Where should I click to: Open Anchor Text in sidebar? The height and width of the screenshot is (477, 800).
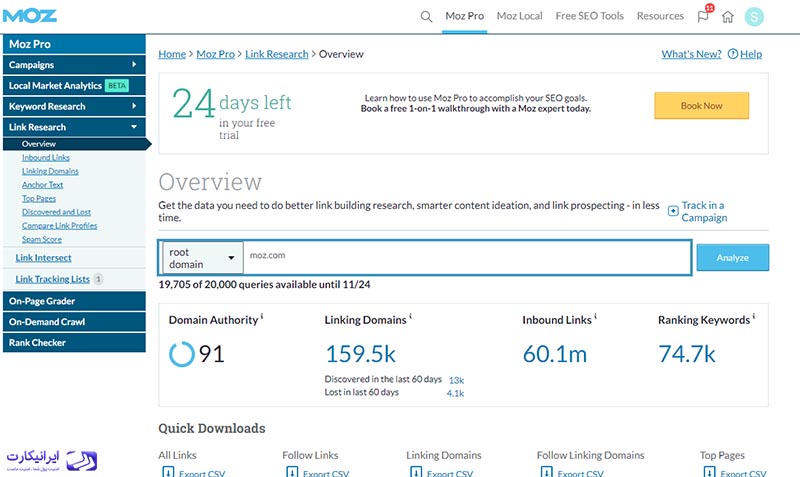tap(42, 185)
